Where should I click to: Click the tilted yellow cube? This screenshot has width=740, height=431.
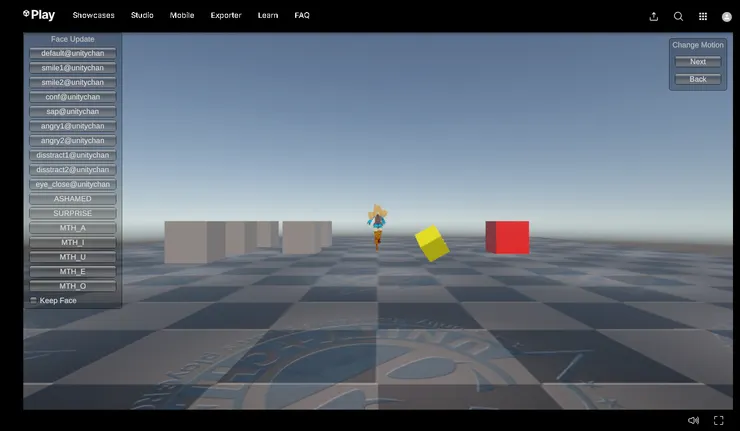(432, 243)
